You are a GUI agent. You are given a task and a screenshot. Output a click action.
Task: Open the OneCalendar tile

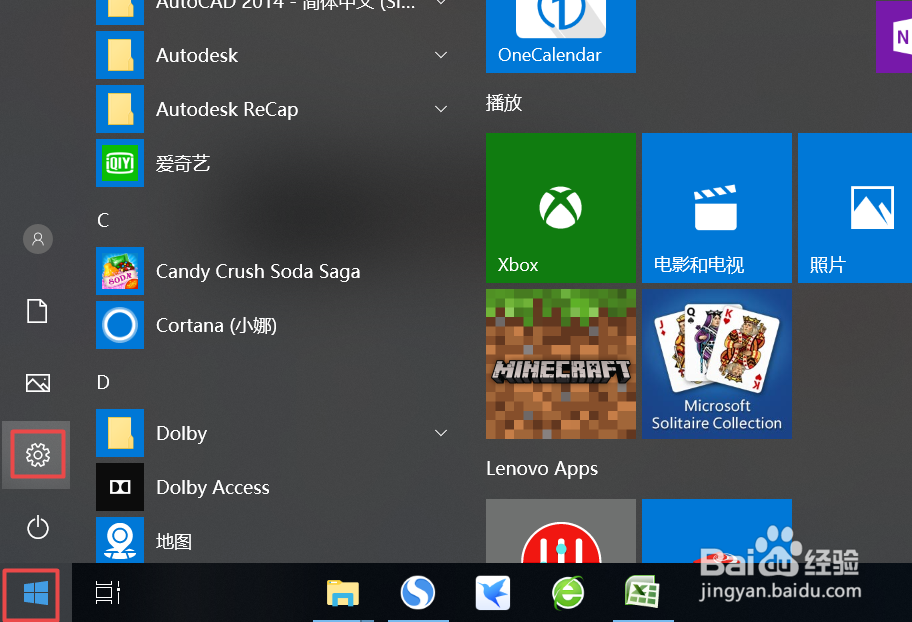(x=561, y=36)
